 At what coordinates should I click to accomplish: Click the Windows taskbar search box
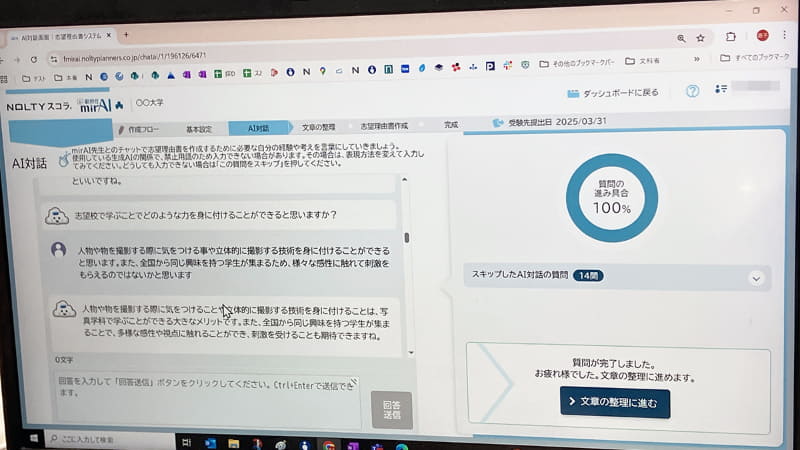(x=111, y=439)
